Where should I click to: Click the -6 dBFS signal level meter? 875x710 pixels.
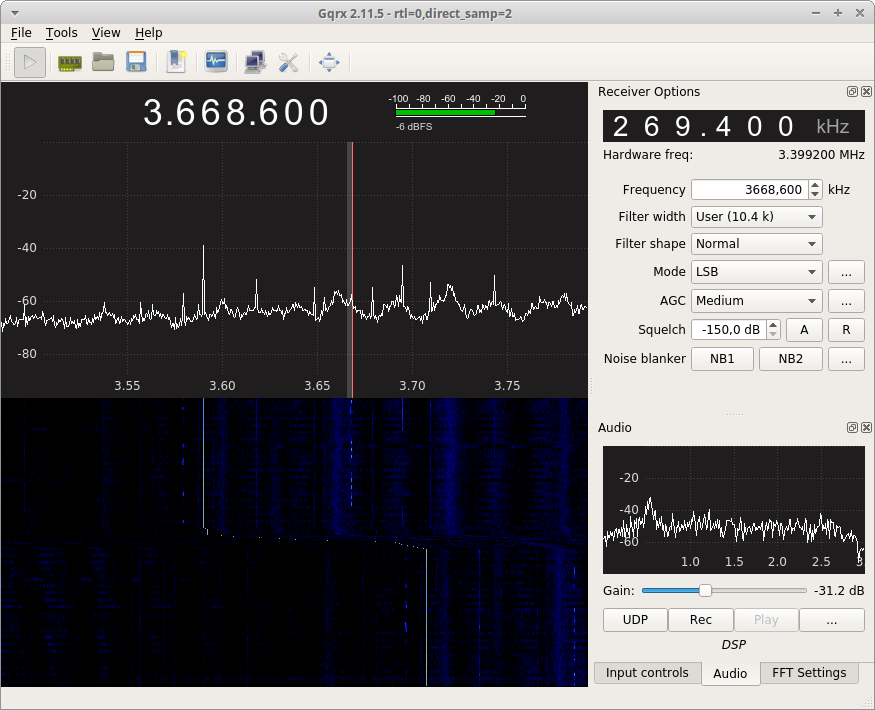coord(458,112)
